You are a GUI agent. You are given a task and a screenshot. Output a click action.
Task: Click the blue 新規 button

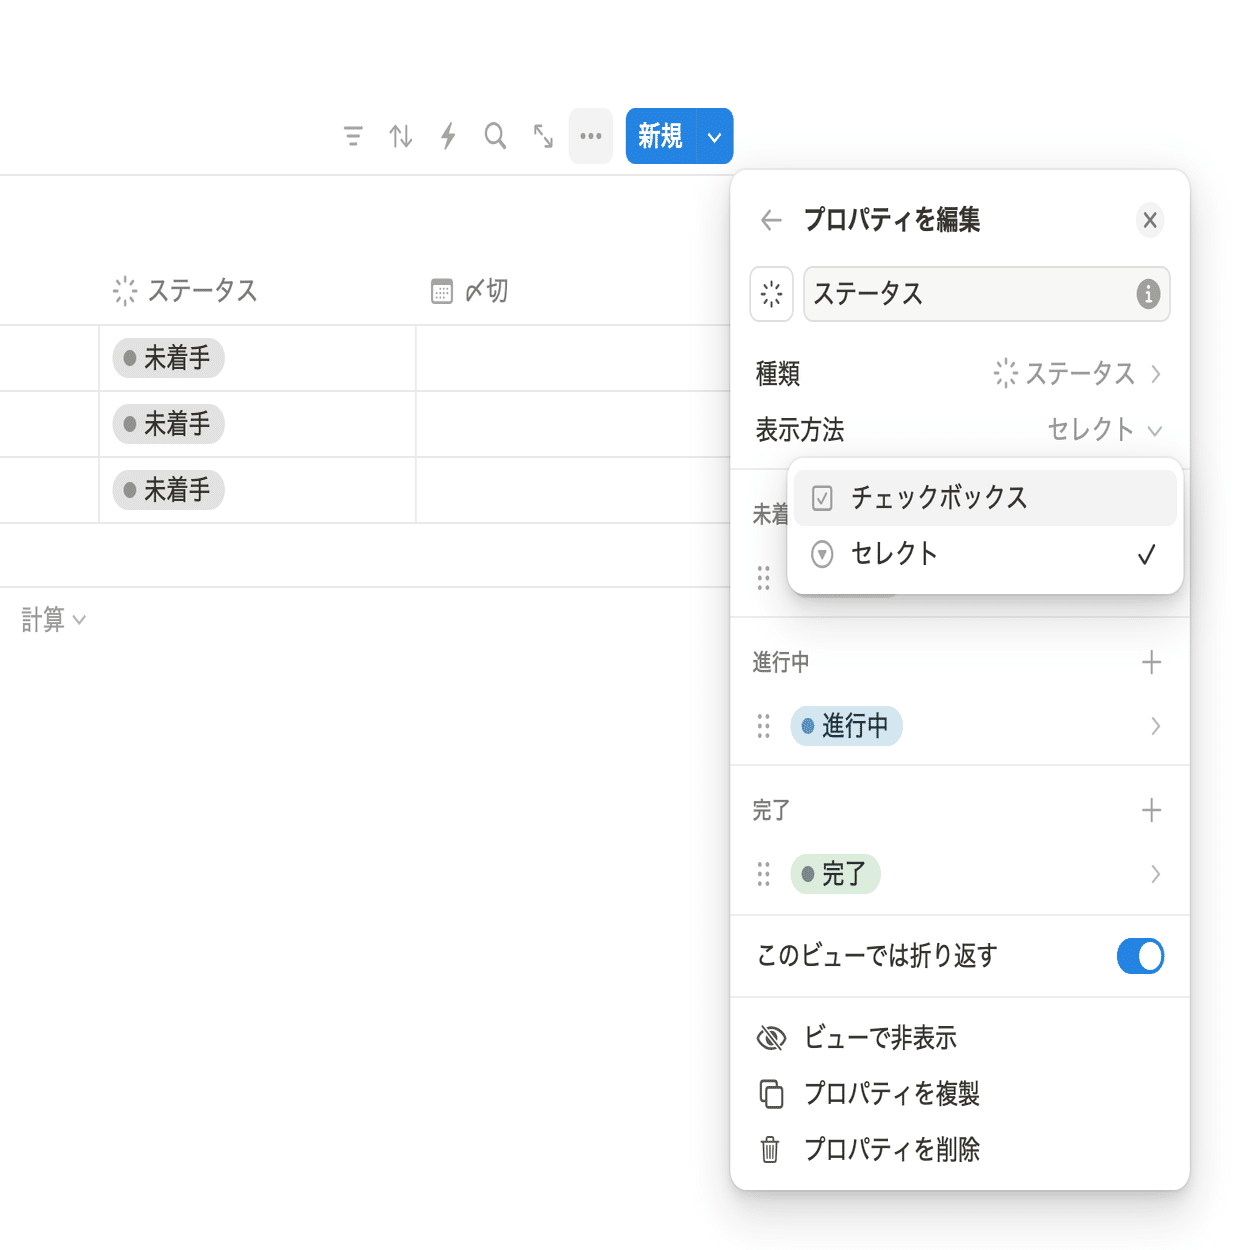click(660, 136)
